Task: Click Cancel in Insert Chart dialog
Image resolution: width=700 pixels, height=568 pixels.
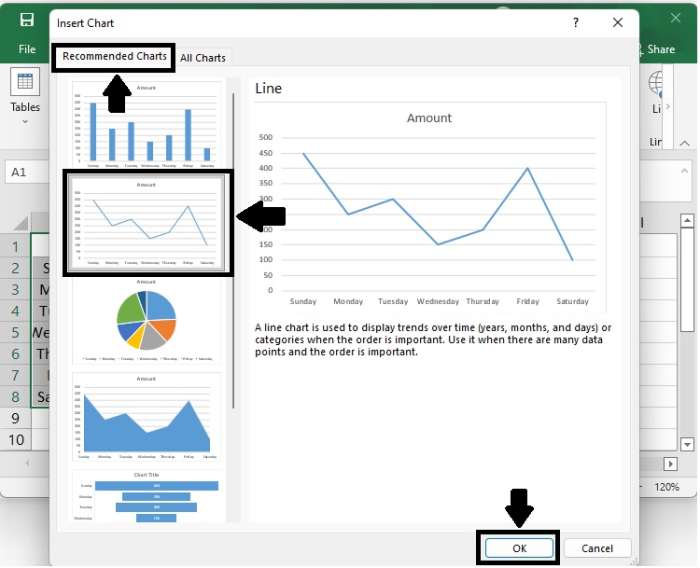Action: [597, 548]
